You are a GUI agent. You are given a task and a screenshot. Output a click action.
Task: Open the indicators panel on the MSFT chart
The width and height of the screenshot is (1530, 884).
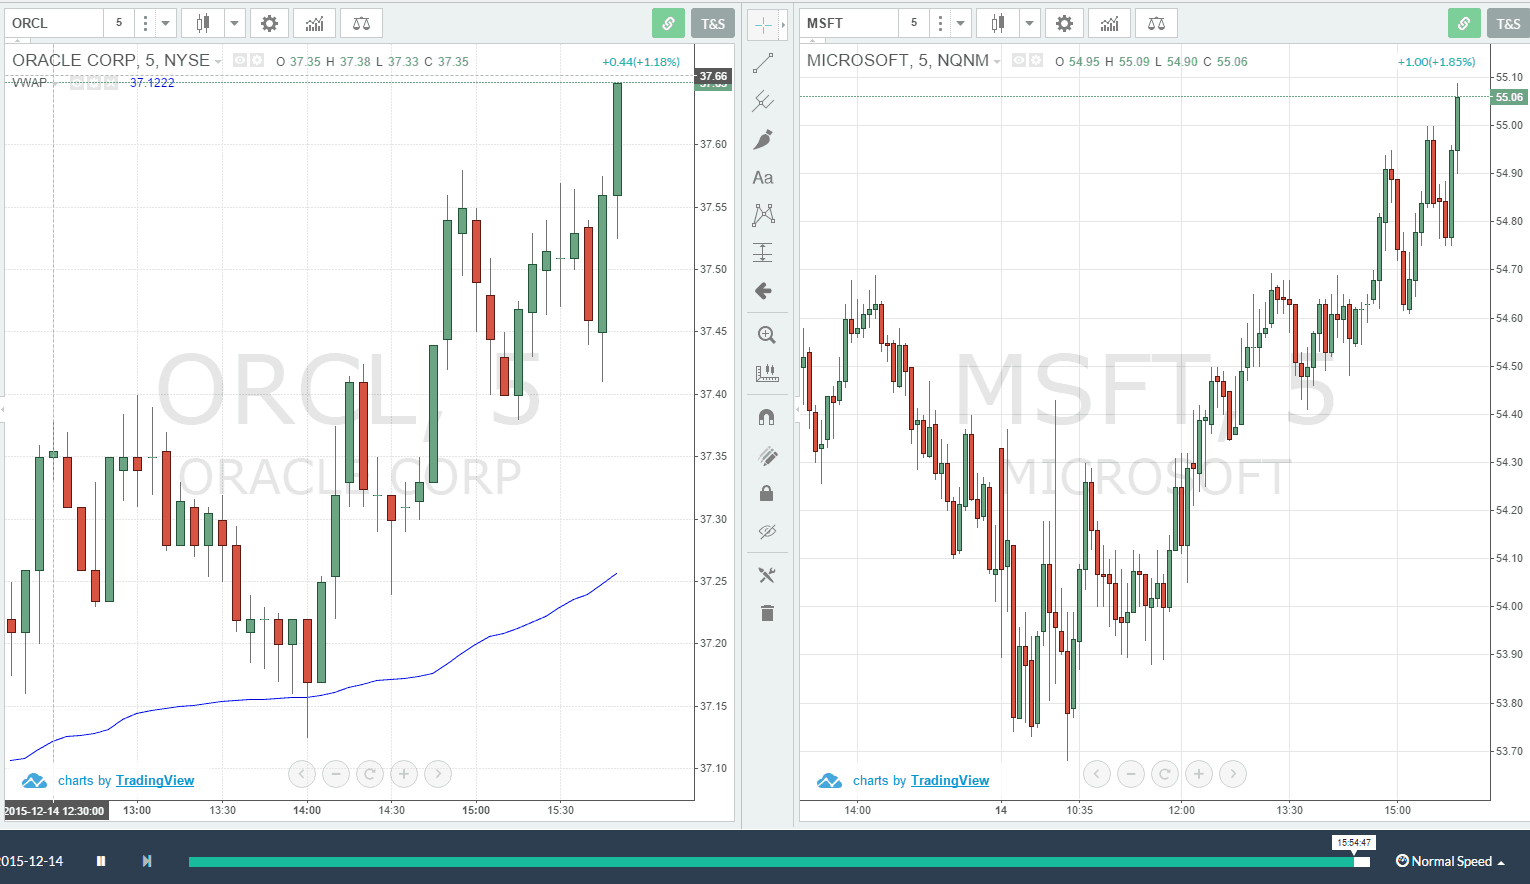pyautogui.click(x=1109, y=22)
